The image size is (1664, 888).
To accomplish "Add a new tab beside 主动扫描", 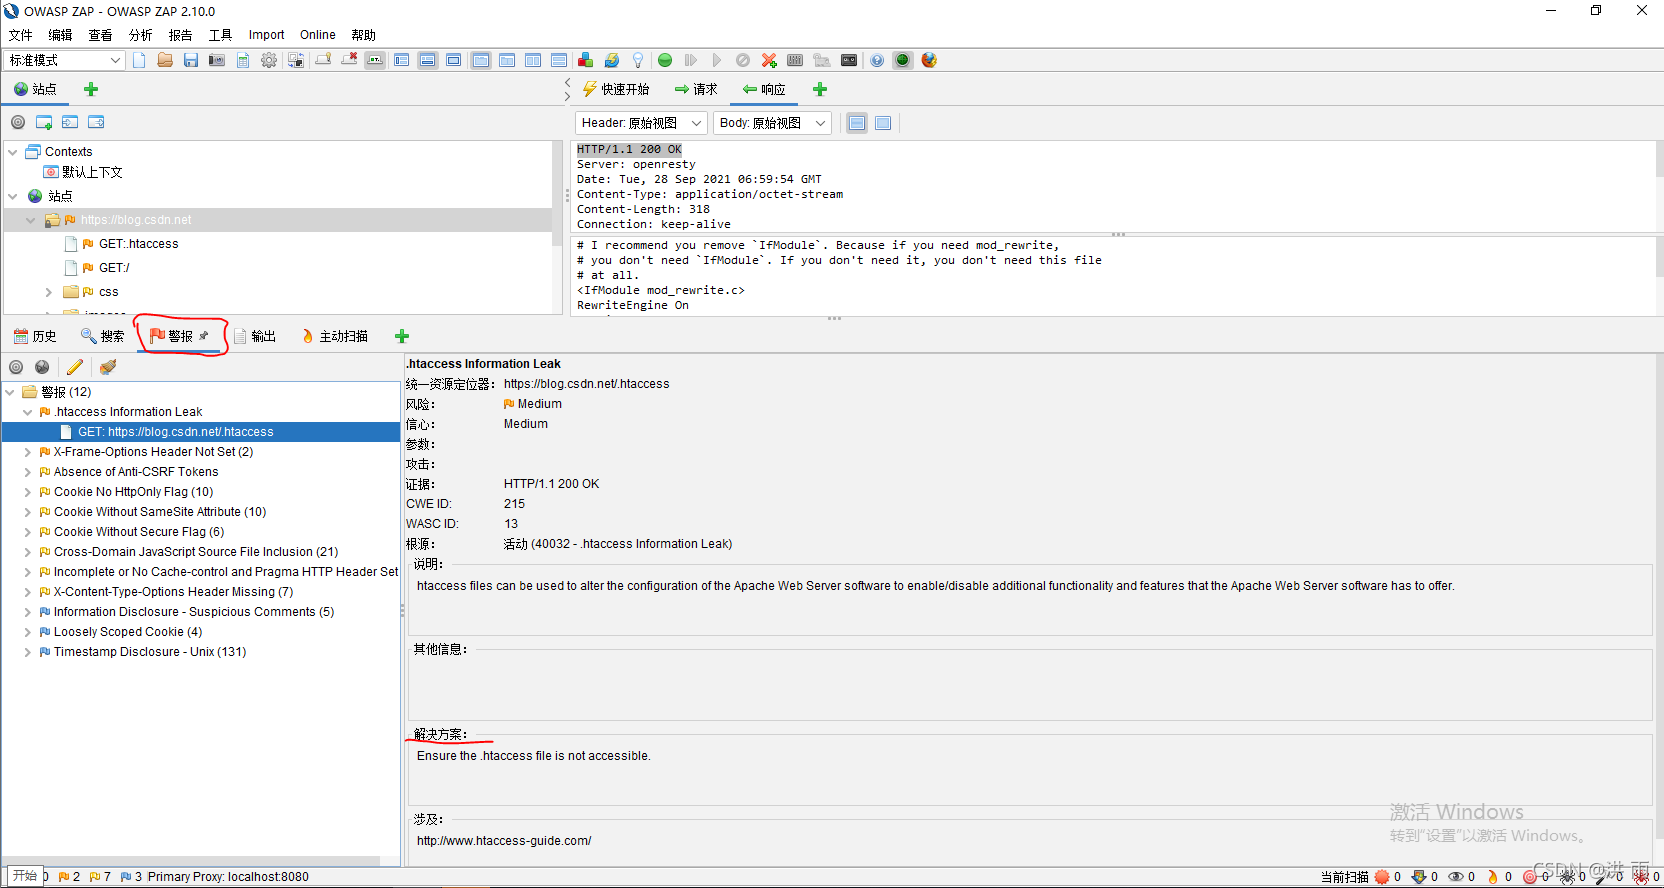I will coord(402,336).
